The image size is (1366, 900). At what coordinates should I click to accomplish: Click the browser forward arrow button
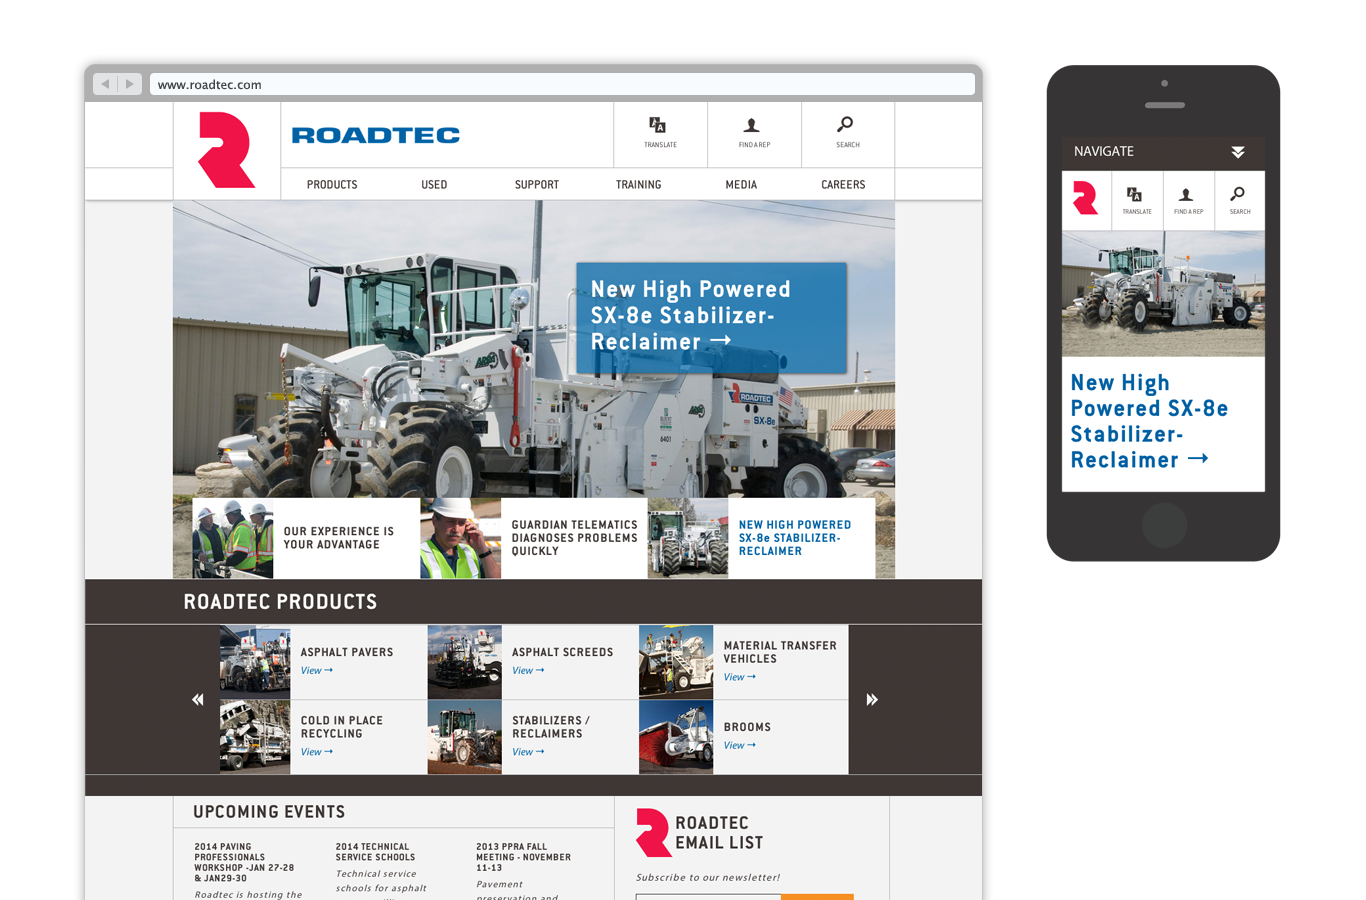(130, 84)
